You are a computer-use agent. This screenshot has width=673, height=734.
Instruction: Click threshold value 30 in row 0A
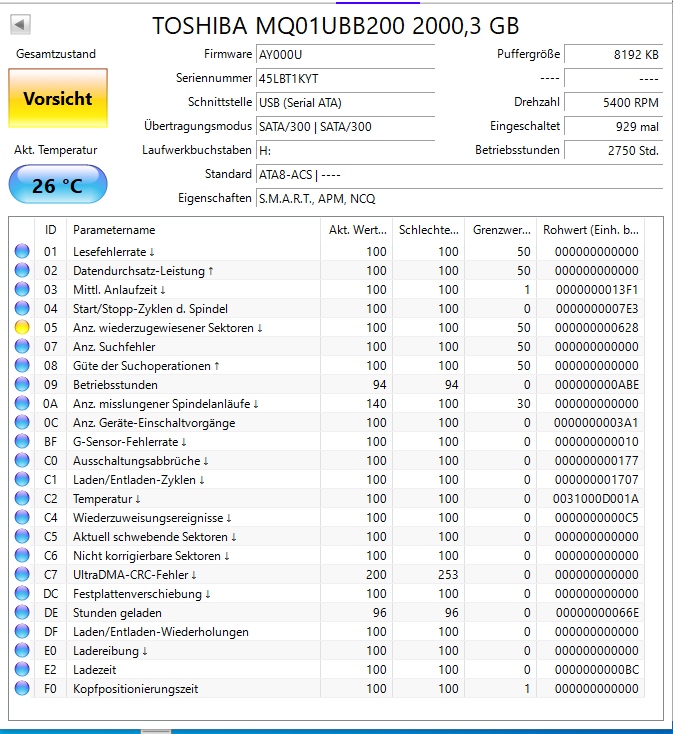point(524,404)
